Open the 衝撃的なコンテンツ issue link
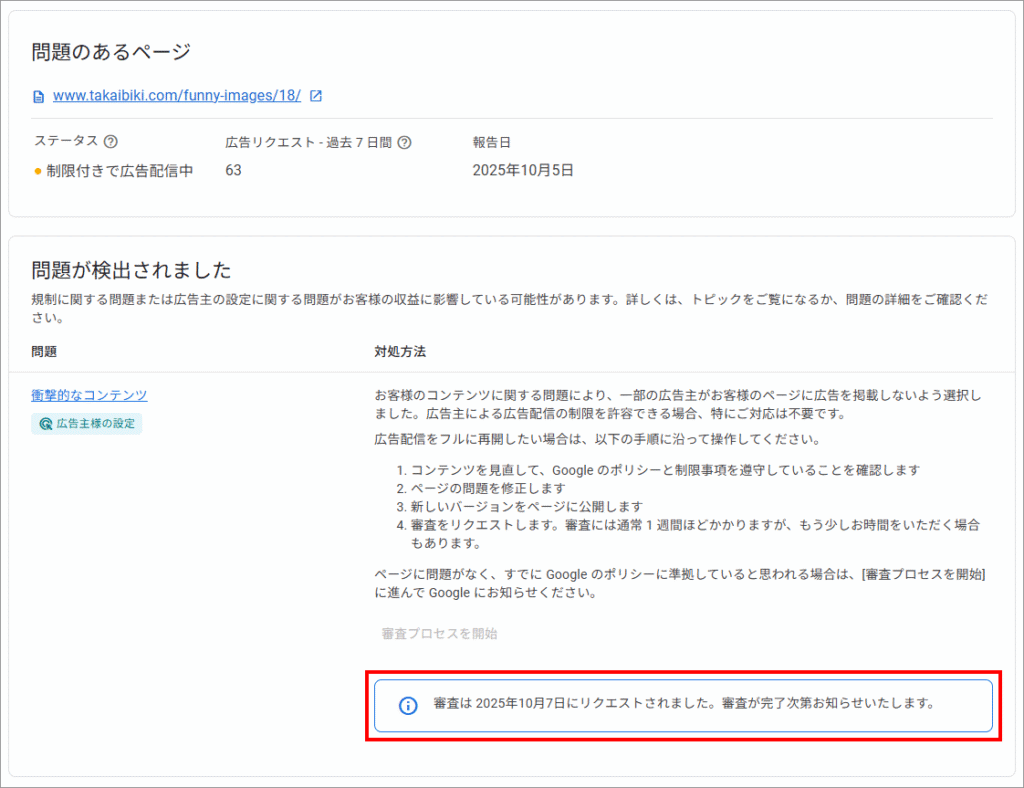The width and height of the screenshot is (1024, 788). (x=89, y=395)
